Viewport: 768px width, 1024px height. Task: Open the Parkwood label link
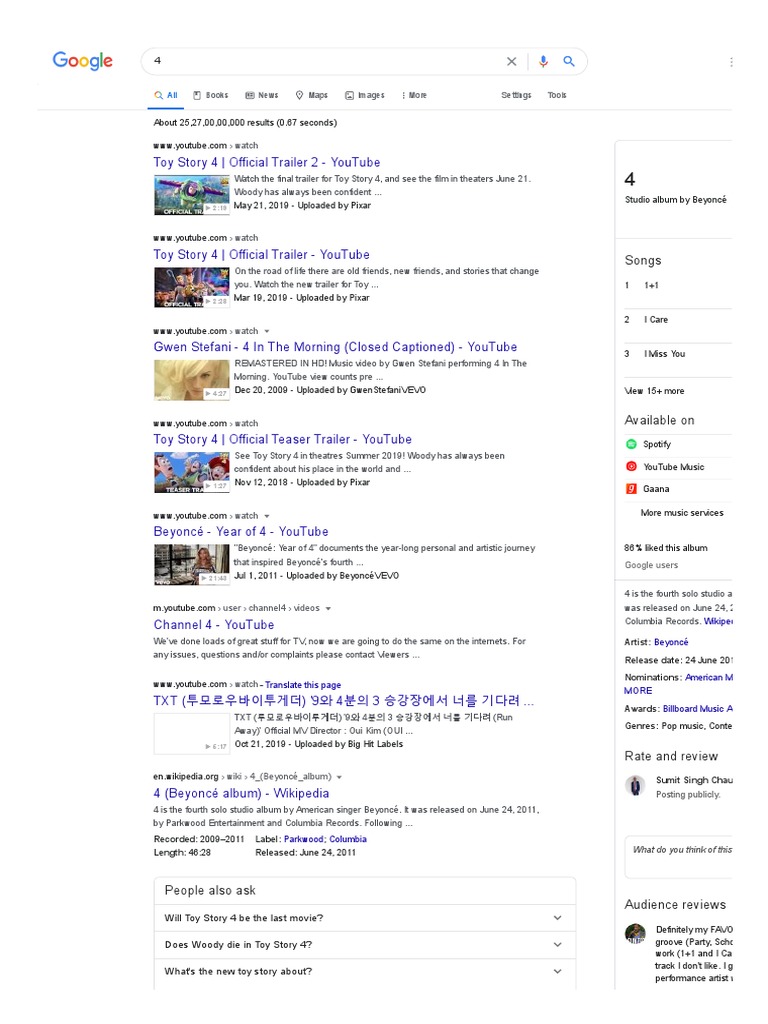pyautogui.click(x=304, y=839)
